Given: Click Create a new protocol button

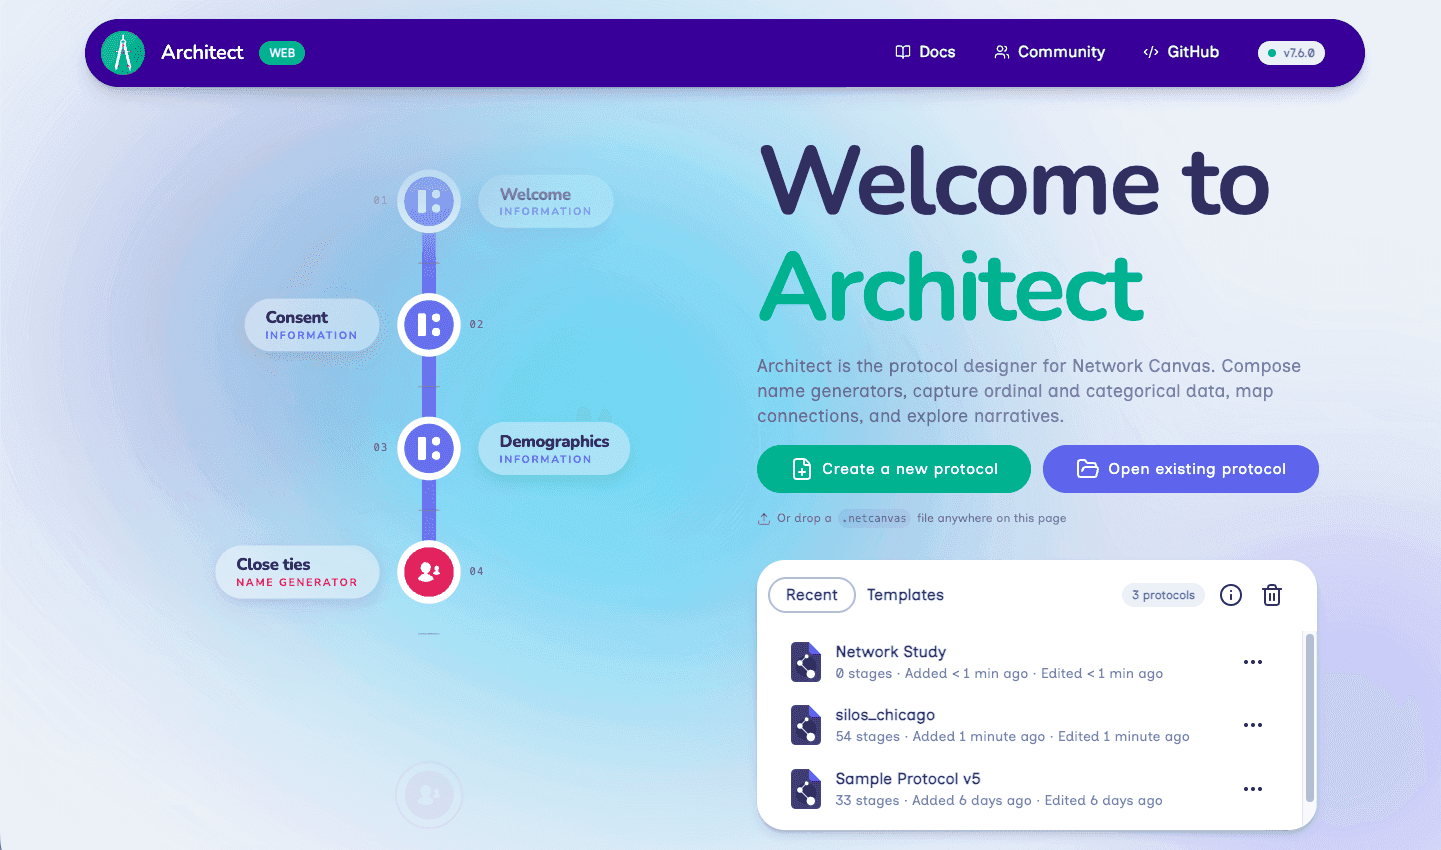Looking at the screenshot, I should pos(894,469).
